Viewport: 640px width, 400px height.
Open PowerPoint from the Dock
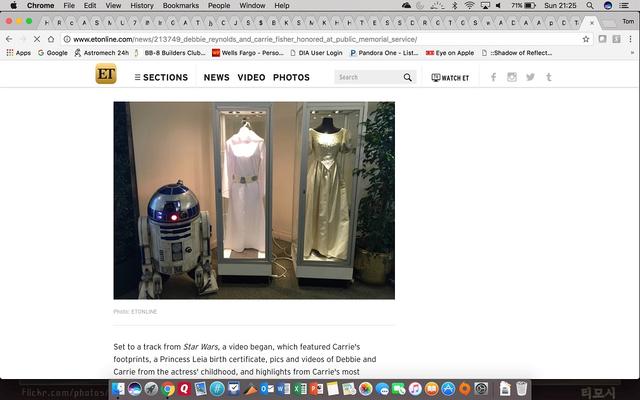pos(316,389)
